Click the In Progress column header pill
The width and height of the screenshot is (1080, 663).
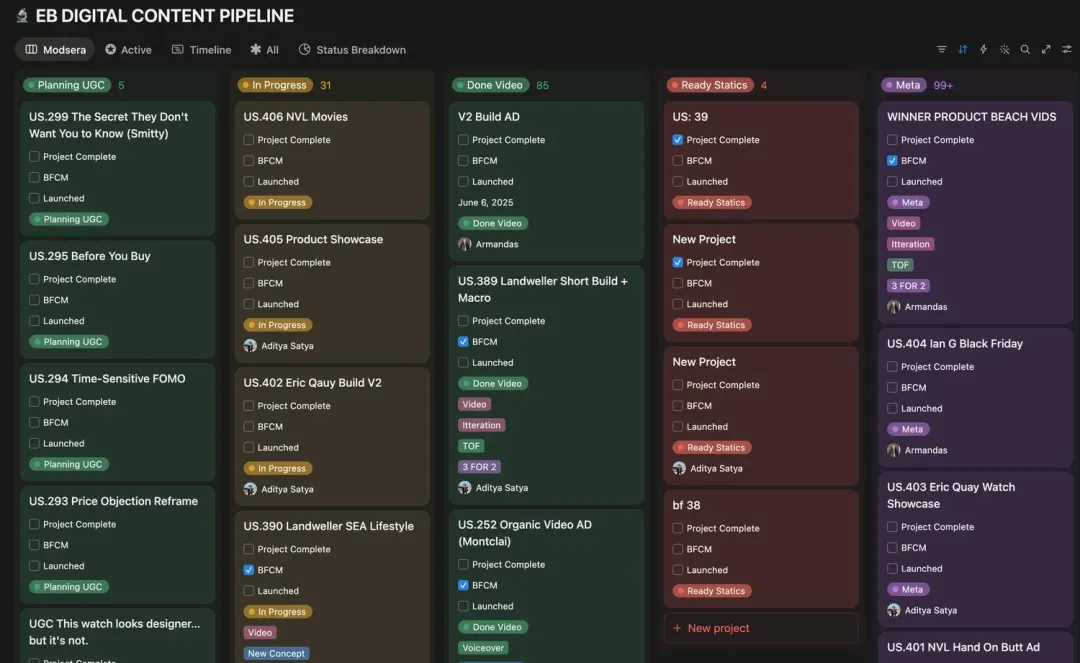coord(275,85)
